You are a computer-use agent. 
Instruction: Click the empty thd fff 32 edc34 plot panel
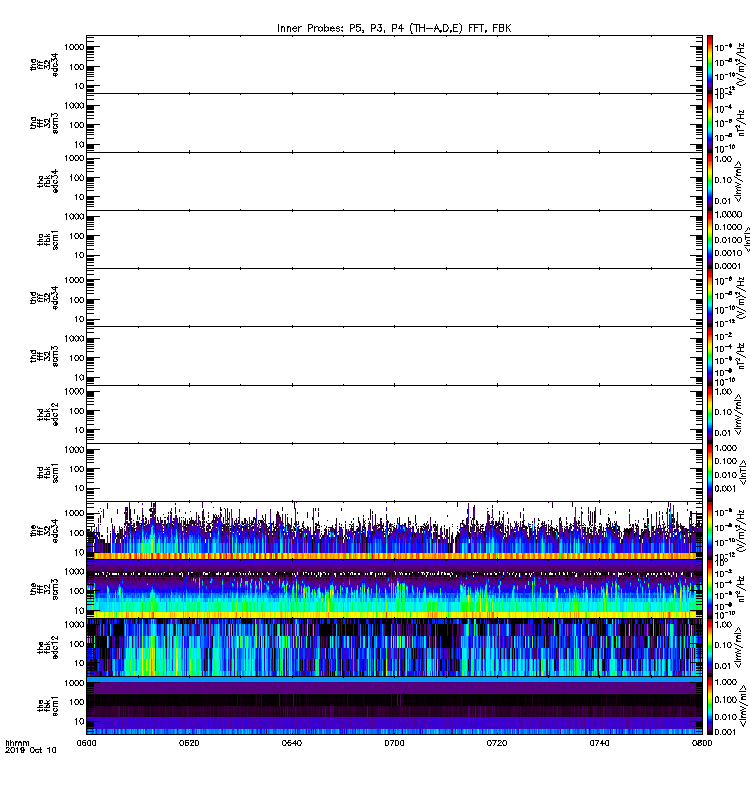click(394, 297)
